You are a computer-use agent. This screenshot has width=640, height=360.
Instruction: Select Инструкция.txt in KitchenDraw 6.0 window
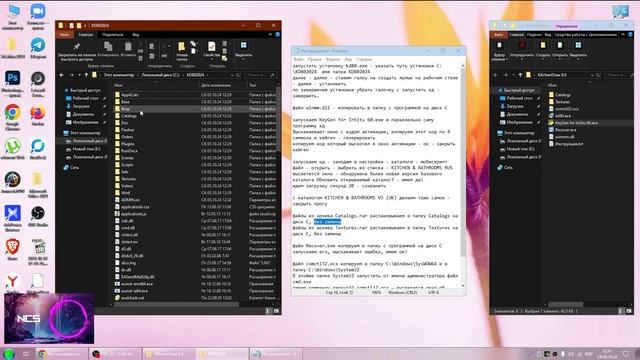point(569,144)
